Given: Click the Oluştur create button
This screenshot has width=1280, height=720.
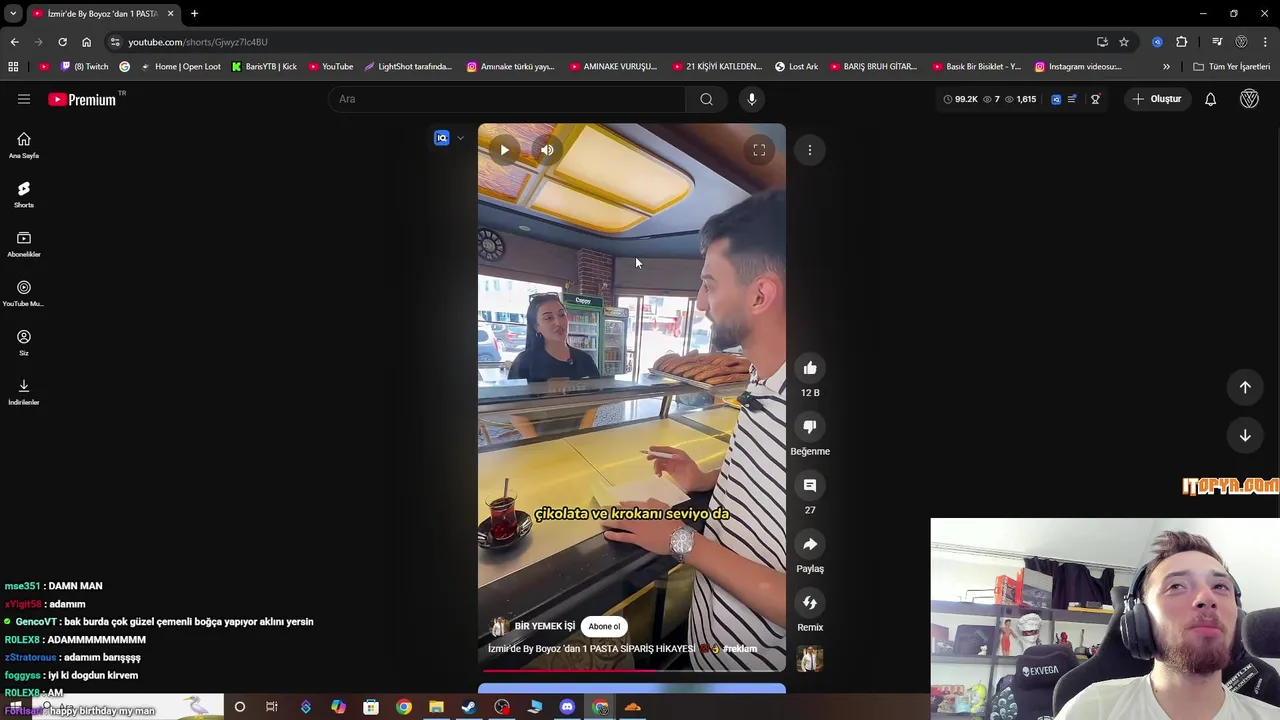Looking at the screenshot, I should tap(1156, 99).
